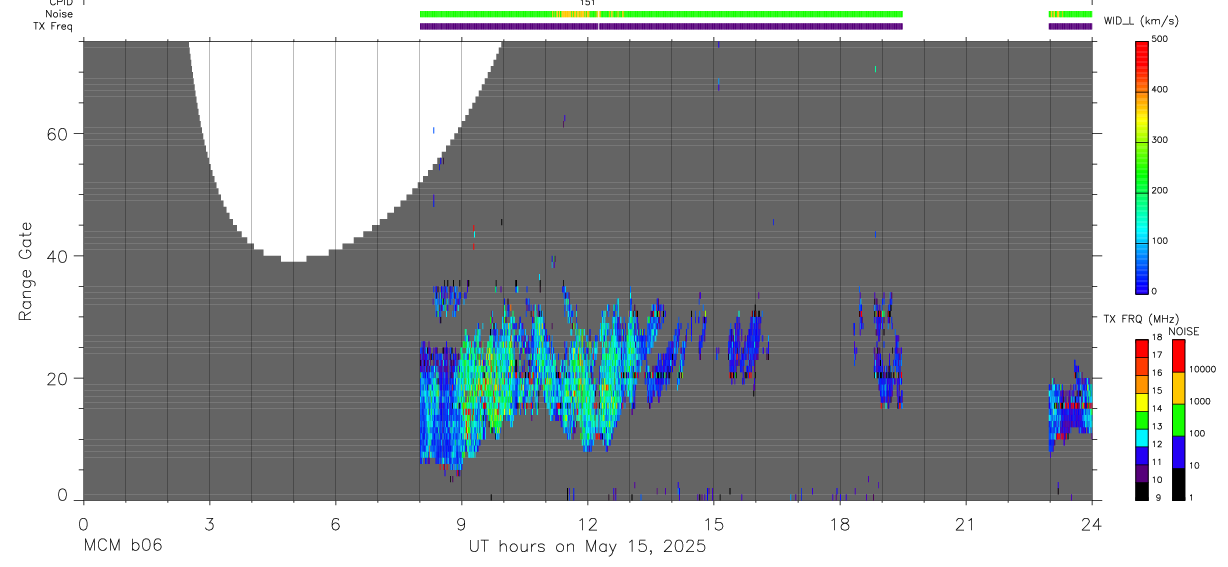Select the blue 10–100 swatch of the NOISE bar
The height and width of the screenshot is (567, 1228).
click(1178, 451)
